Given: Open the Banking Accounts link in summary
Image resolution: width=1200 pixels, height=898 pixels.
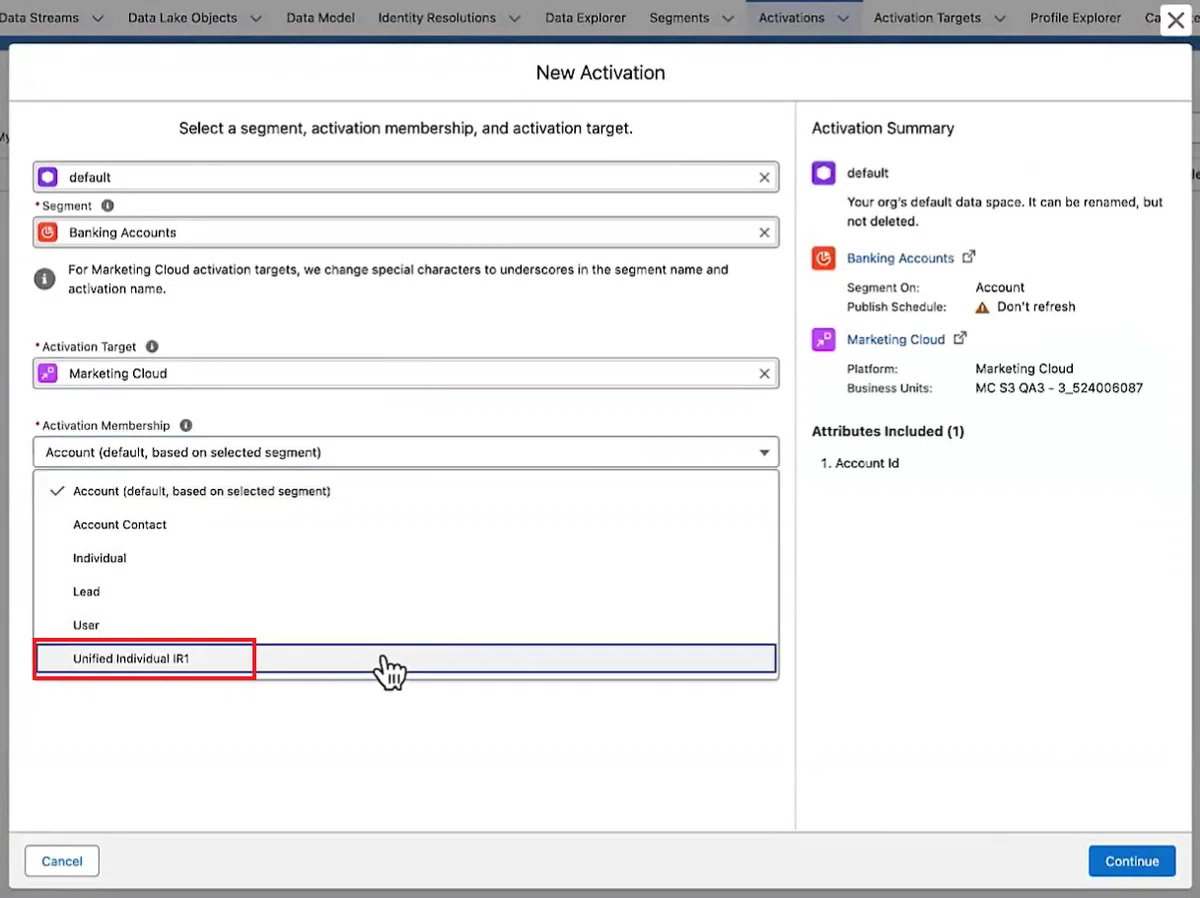Looking at the screenshot, I should pos(900,258).
